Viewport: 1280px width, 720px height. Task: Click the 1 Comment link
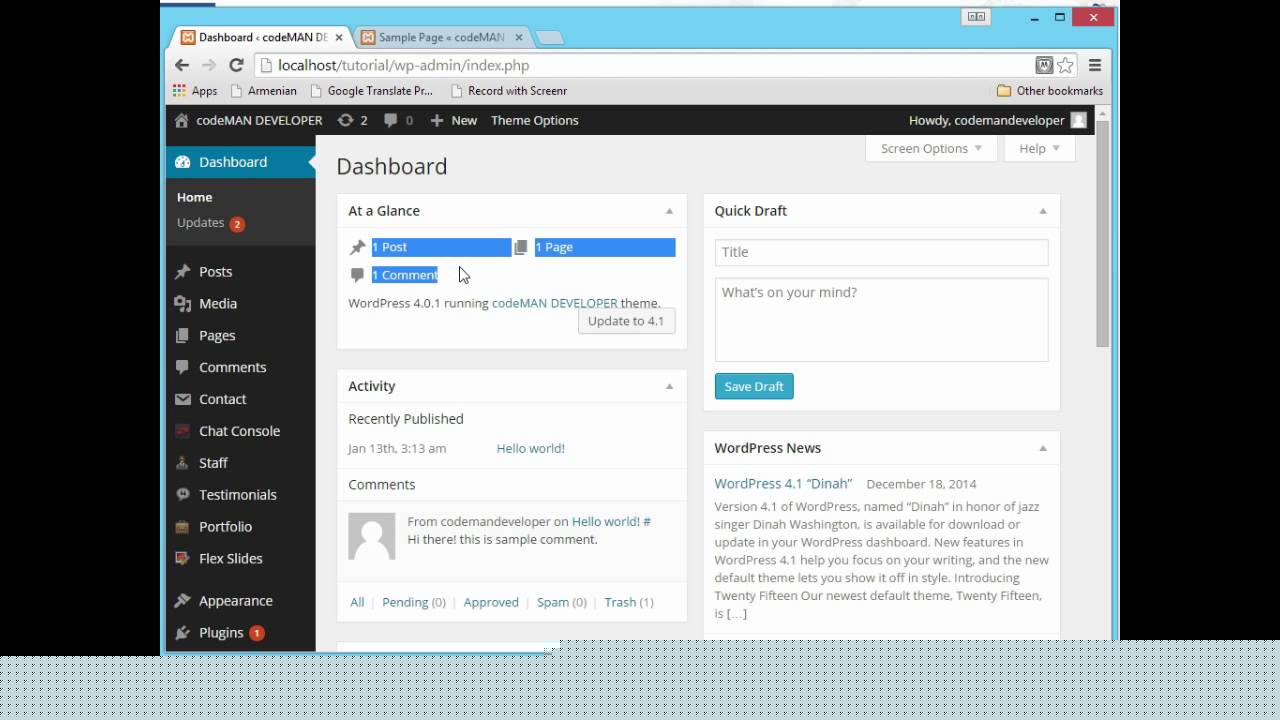(x=405, y=275)
